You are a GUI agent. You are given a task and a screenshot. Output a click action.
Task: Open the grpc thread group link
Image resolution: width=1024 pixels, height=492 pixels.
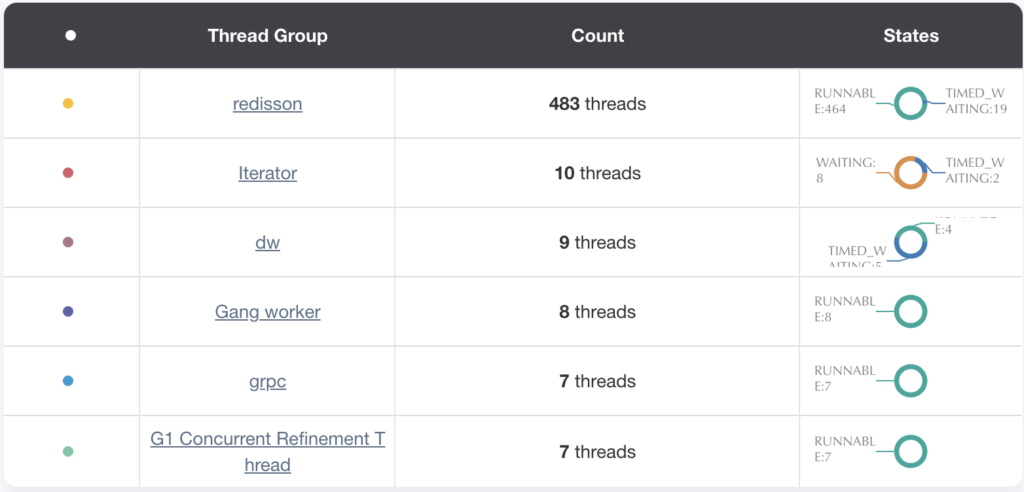coord(267,381)
